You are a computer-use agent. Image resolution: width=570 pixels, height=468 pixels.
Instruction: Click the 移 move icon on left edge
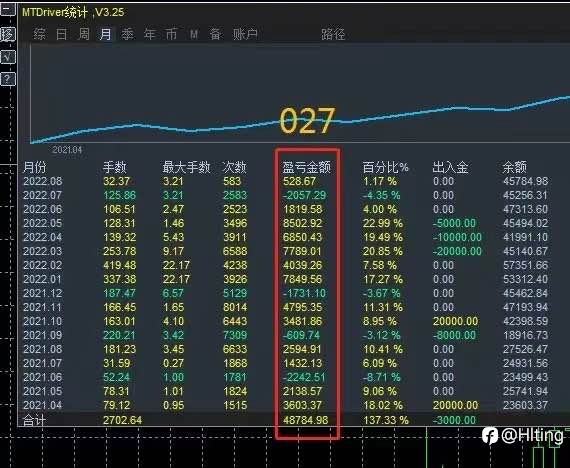coord(8,34)
